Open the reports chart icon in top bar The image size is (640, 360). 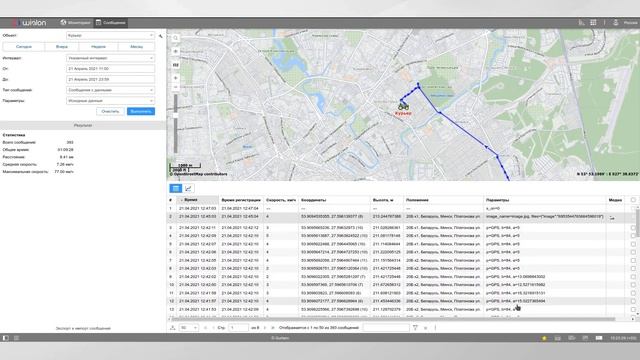click(581, 22)
